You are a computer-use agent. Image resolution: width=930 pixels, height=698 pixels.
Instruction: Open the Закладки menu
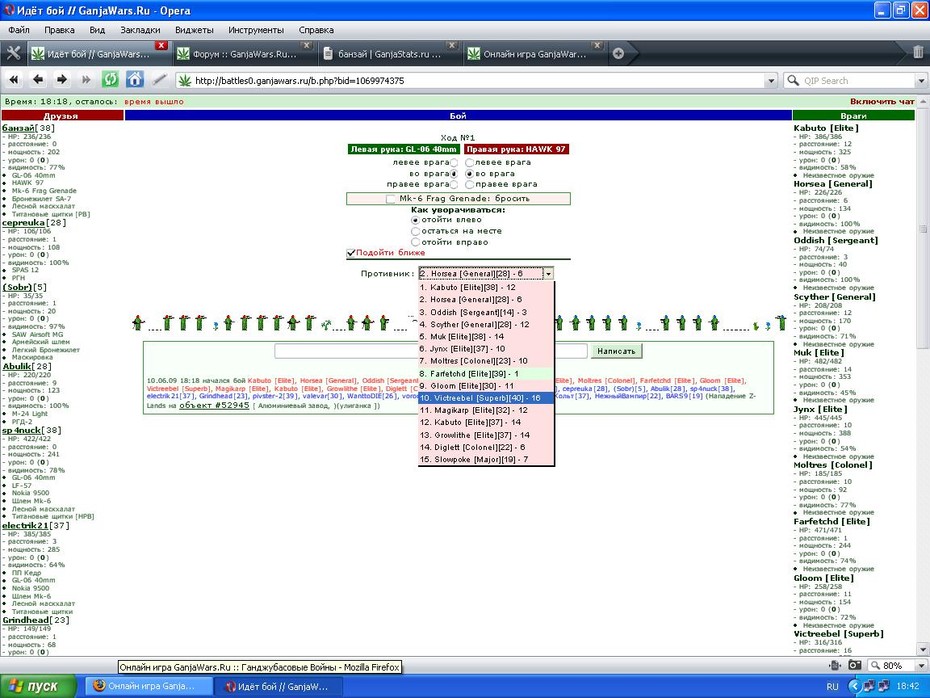point(140,30)
